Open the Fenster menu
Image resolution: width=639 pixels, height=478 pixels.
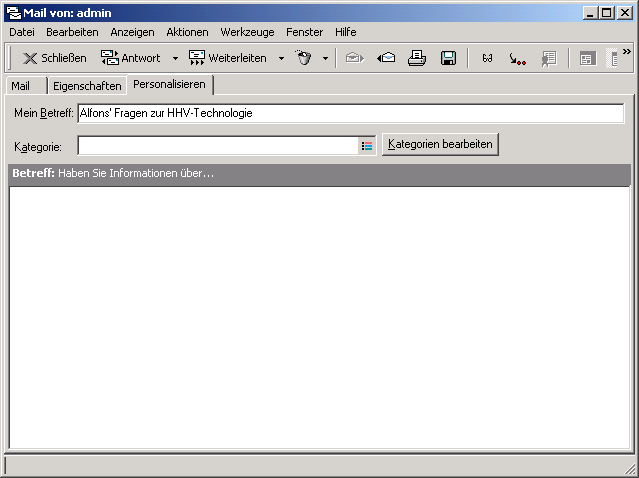click(304, 32)
